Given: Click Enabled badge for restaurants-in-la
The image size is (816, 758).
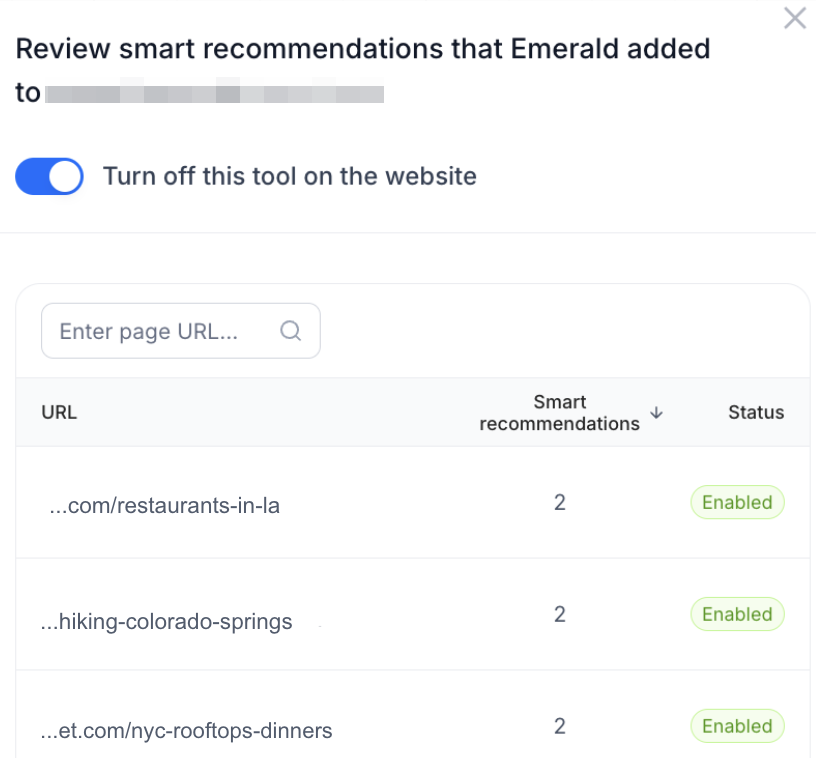Looking at the screenshot, I should (737, 503).
